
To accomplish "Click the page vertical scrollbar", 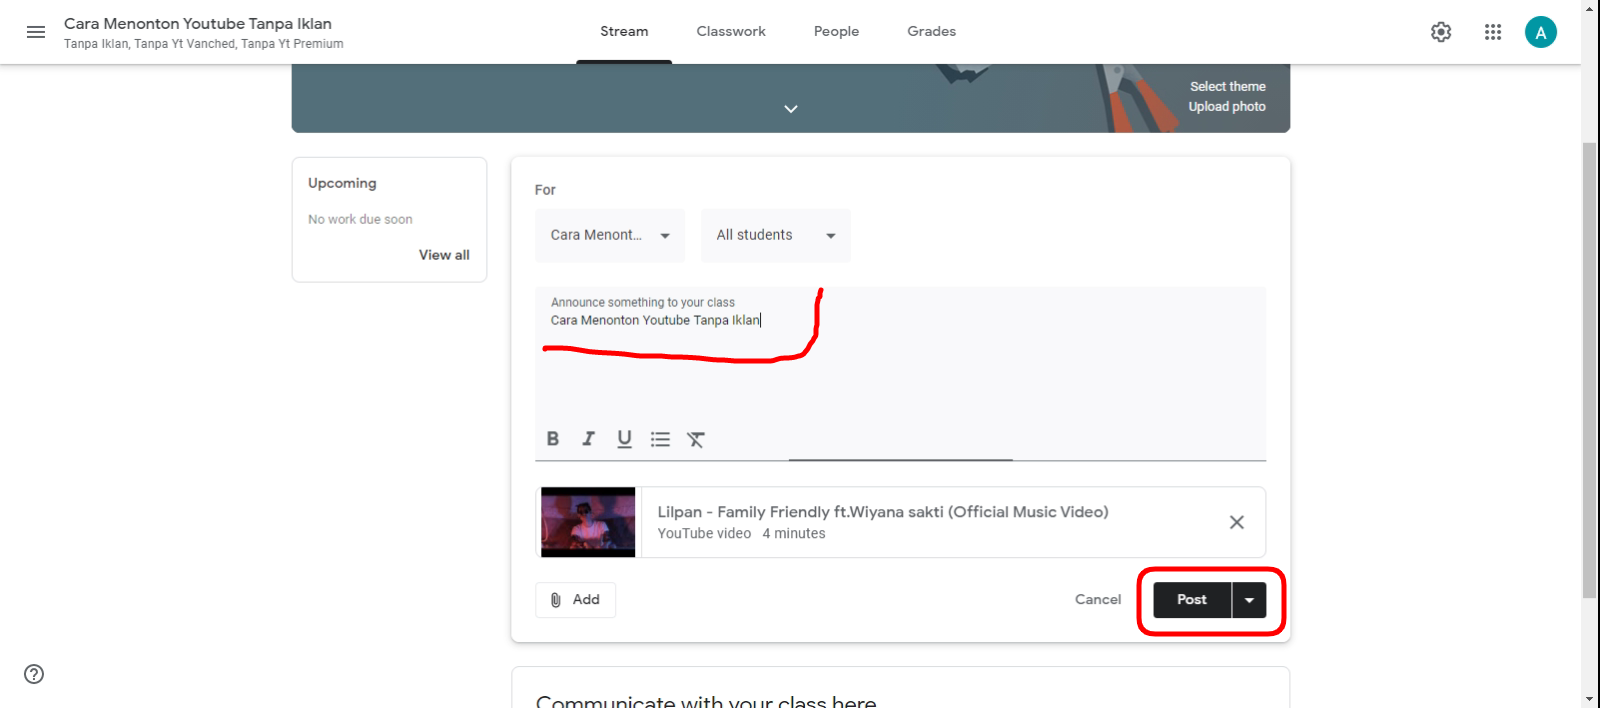I will coord(1590,370).
